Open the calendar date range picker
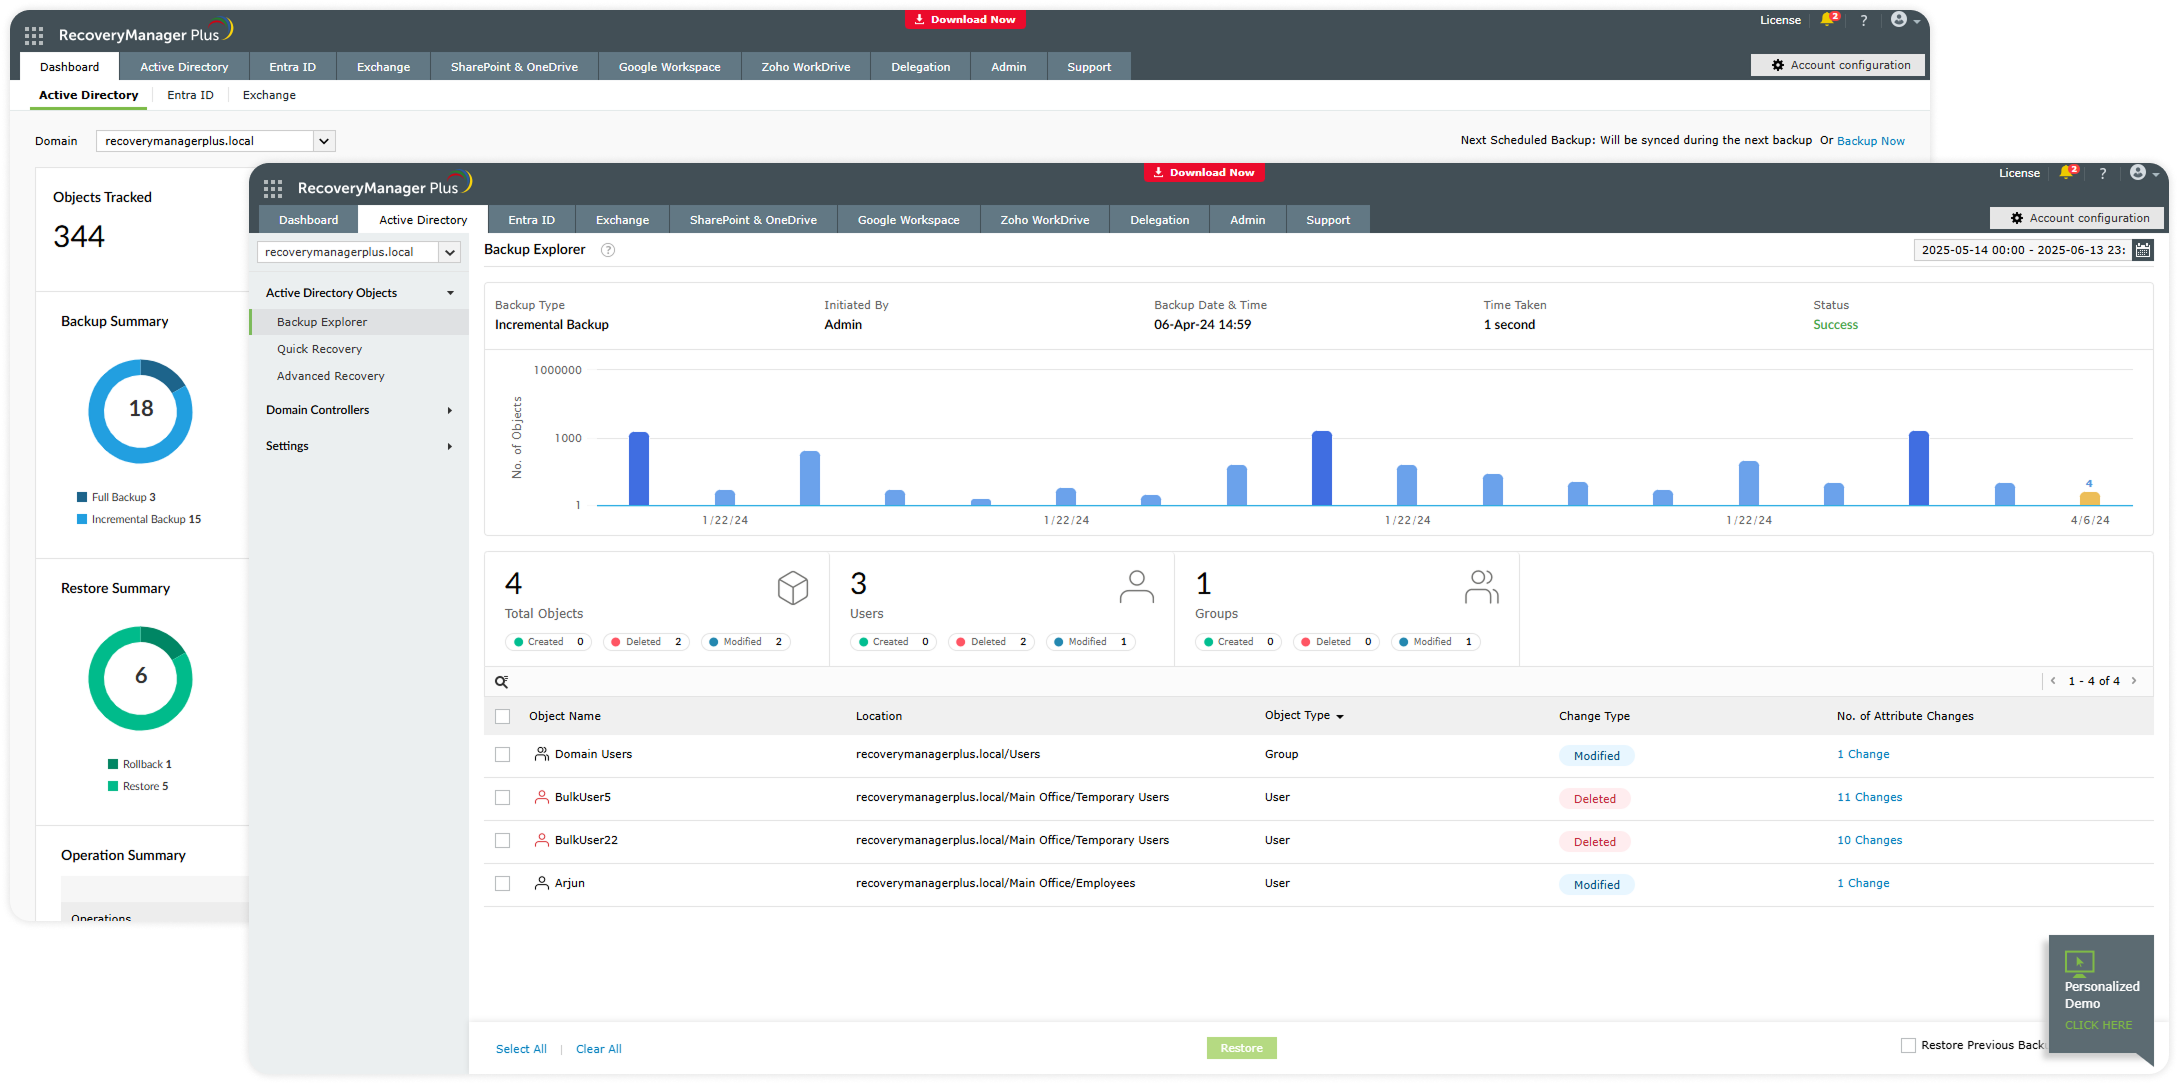The width and height of the screenshot is (2179, 1084). [2142, 250]
